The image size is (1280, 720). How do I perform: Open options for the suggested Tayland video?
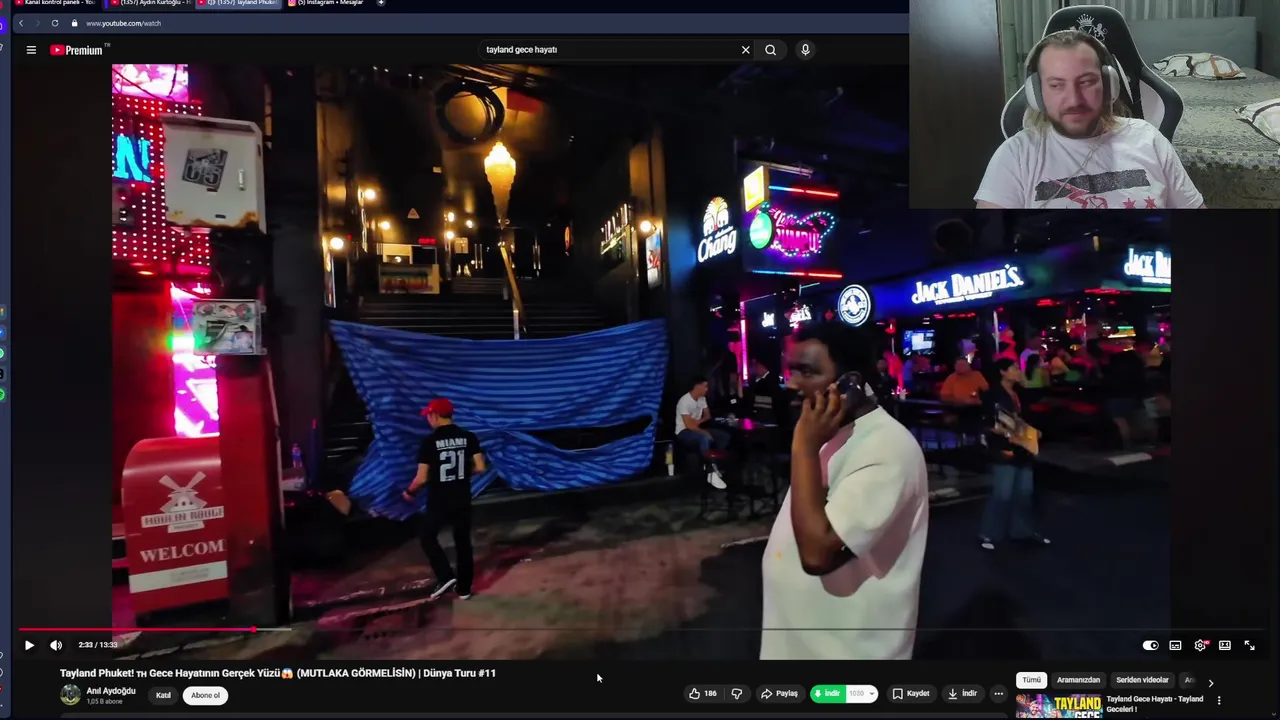[x=1219, y=700]
